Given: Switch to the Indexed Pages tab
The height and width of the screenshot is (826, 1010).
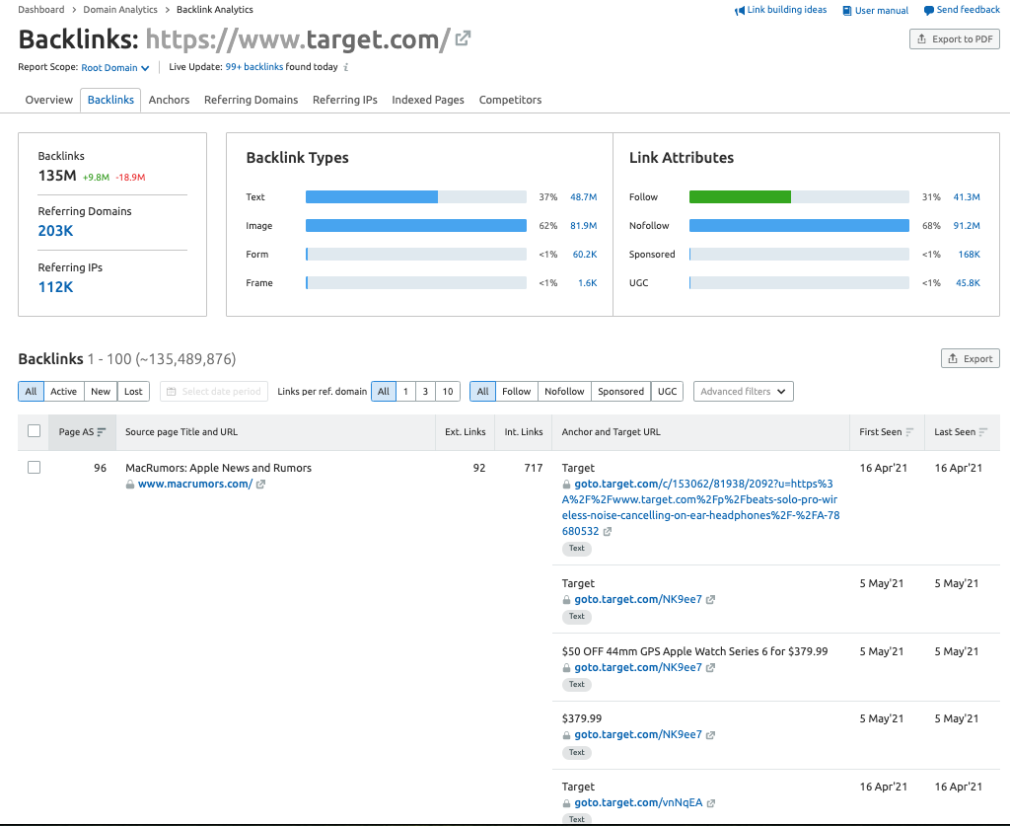Looking at the screenshot, I should click(428, 100).
